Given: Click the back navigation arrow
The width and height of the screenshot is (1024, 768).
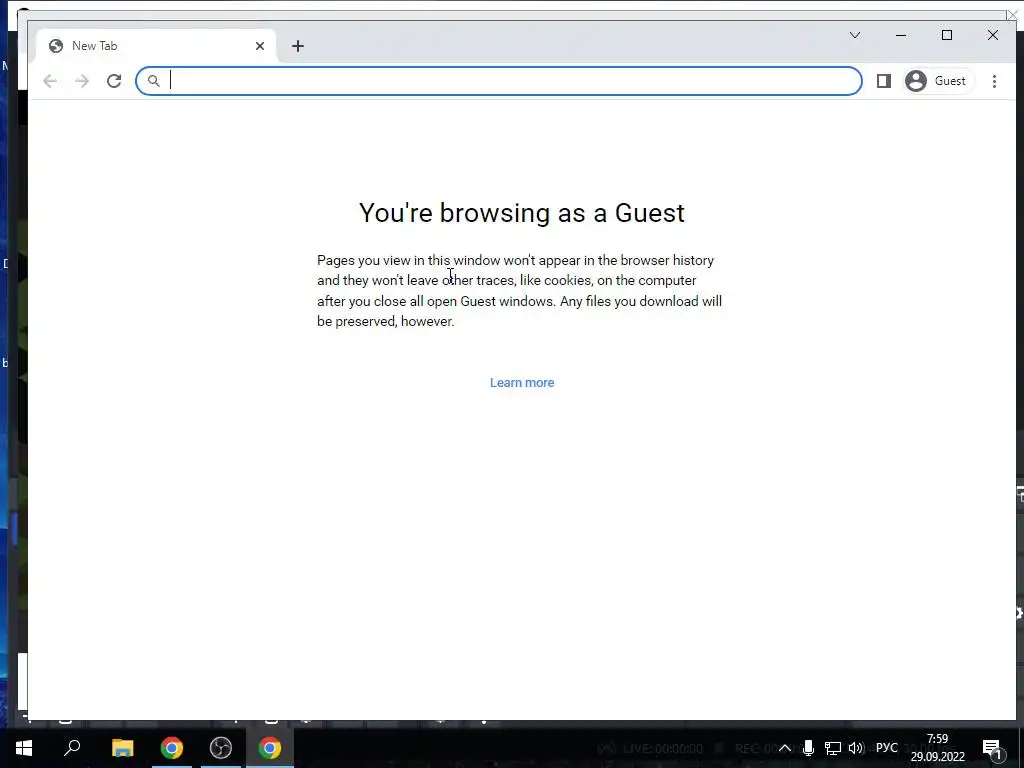Looking at the screenshot, I should coord(50,81).
